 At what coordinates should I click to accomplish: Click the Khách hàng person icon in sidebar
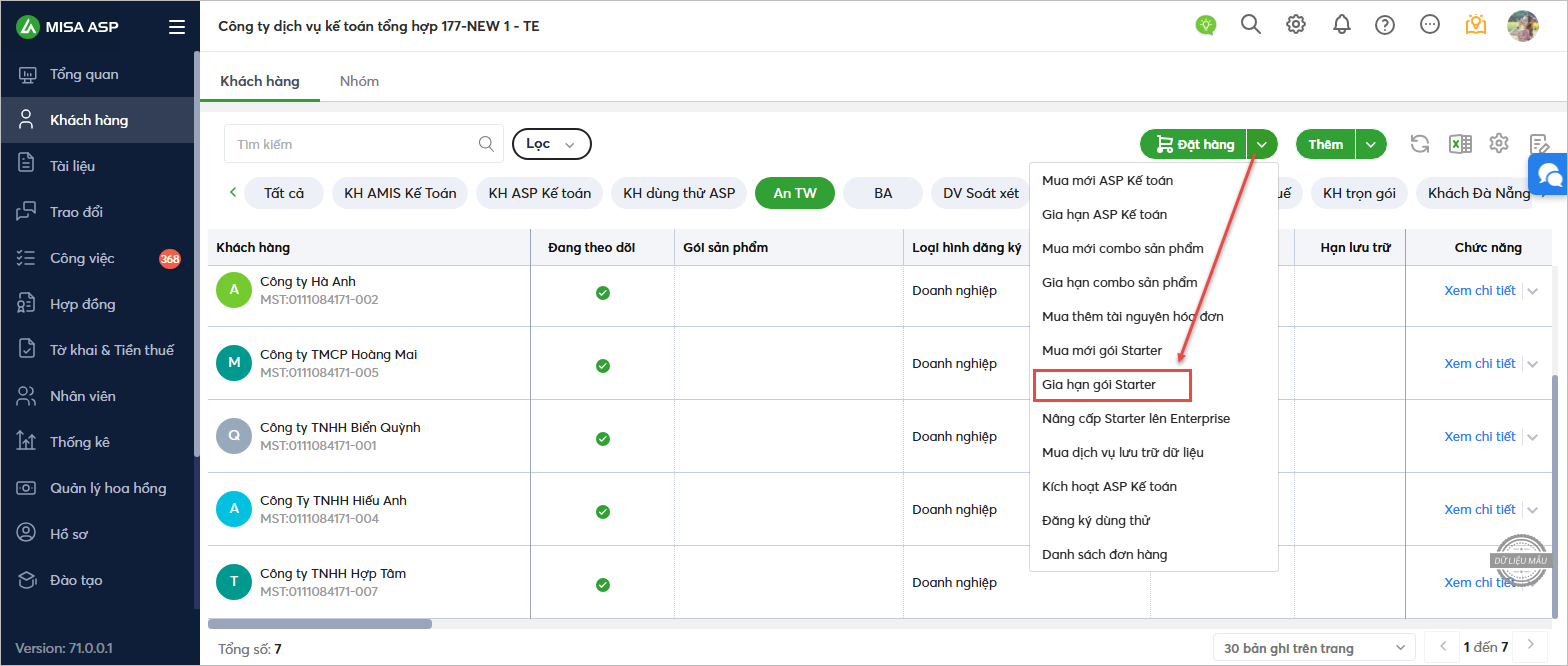(27, 120)
